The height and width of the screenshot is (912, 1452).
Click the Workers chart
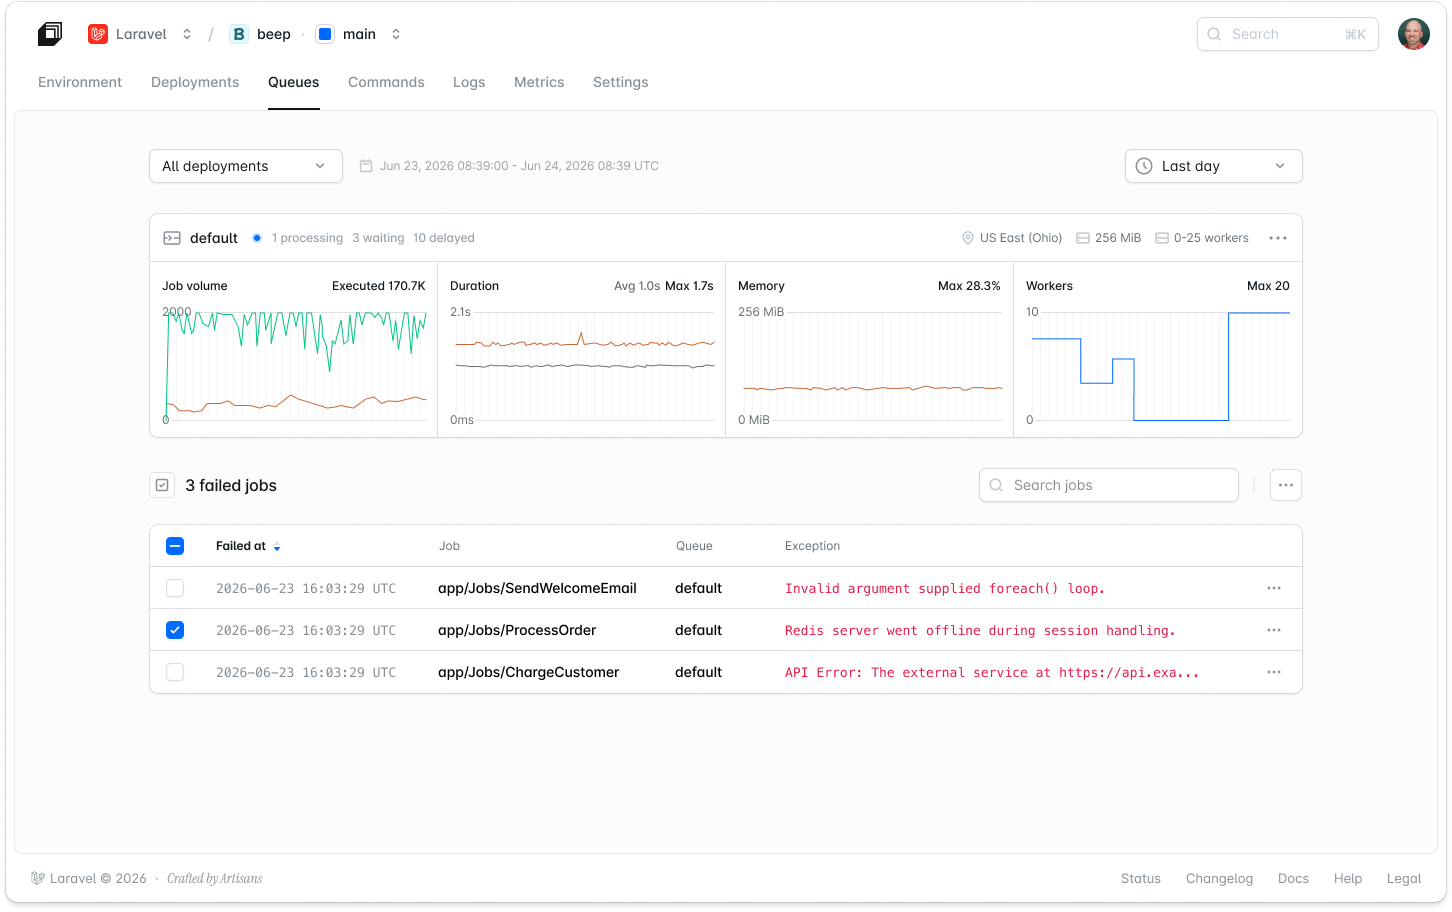pyautogui.click(x=1158, y=366)
